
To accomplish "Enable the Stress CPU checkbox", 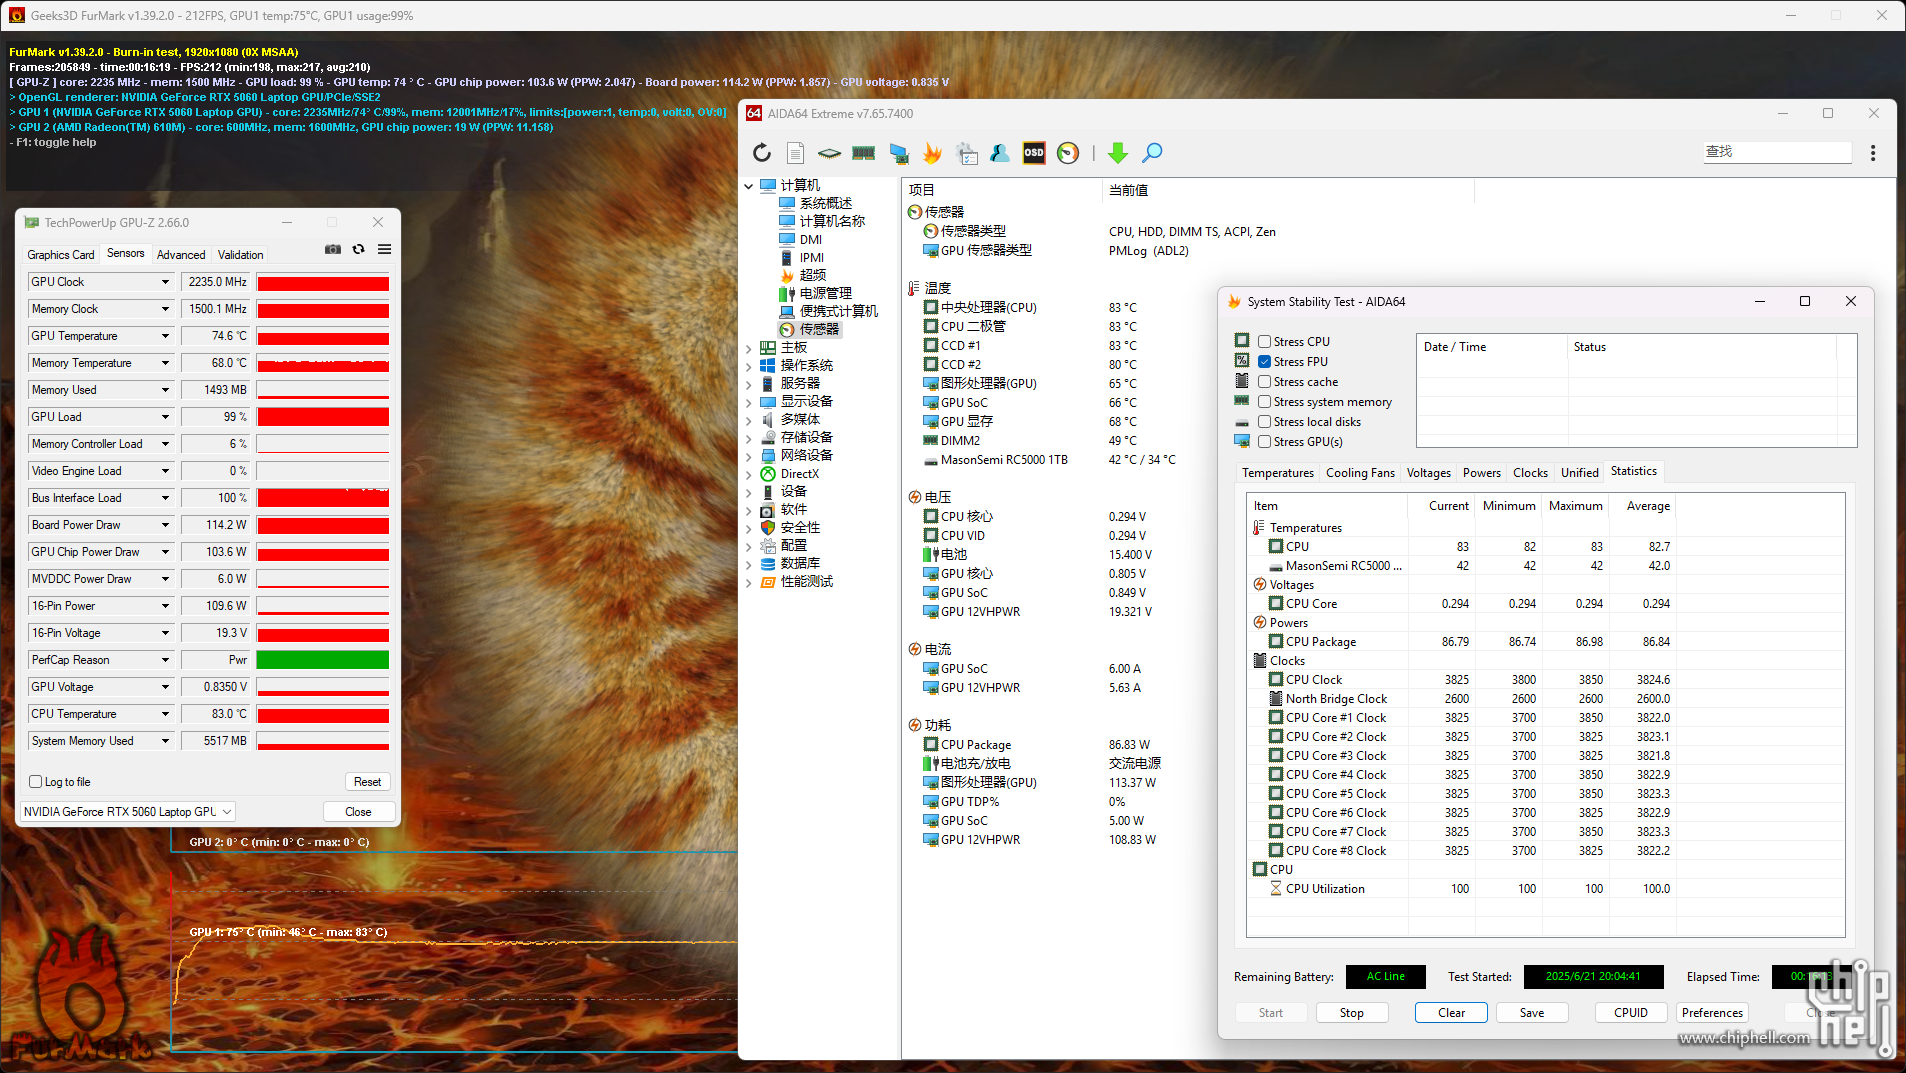I will pos(1264,342).
